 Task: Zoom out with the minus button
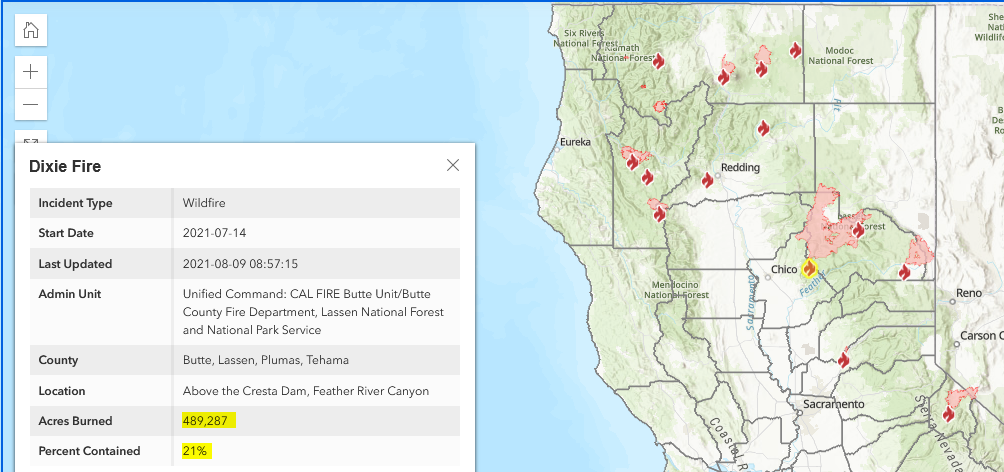(x=31, y=104)
